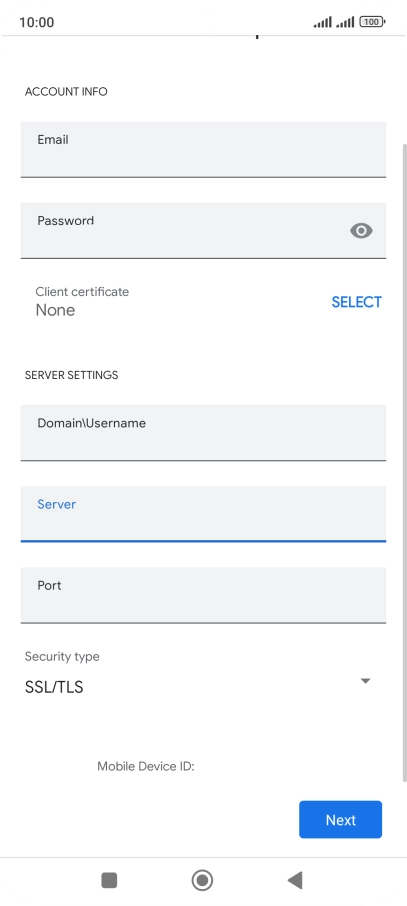Tap the Android back triangle icon
This screenshot has height=906, width=407.
pyautogui.click(x=295, y=880)
